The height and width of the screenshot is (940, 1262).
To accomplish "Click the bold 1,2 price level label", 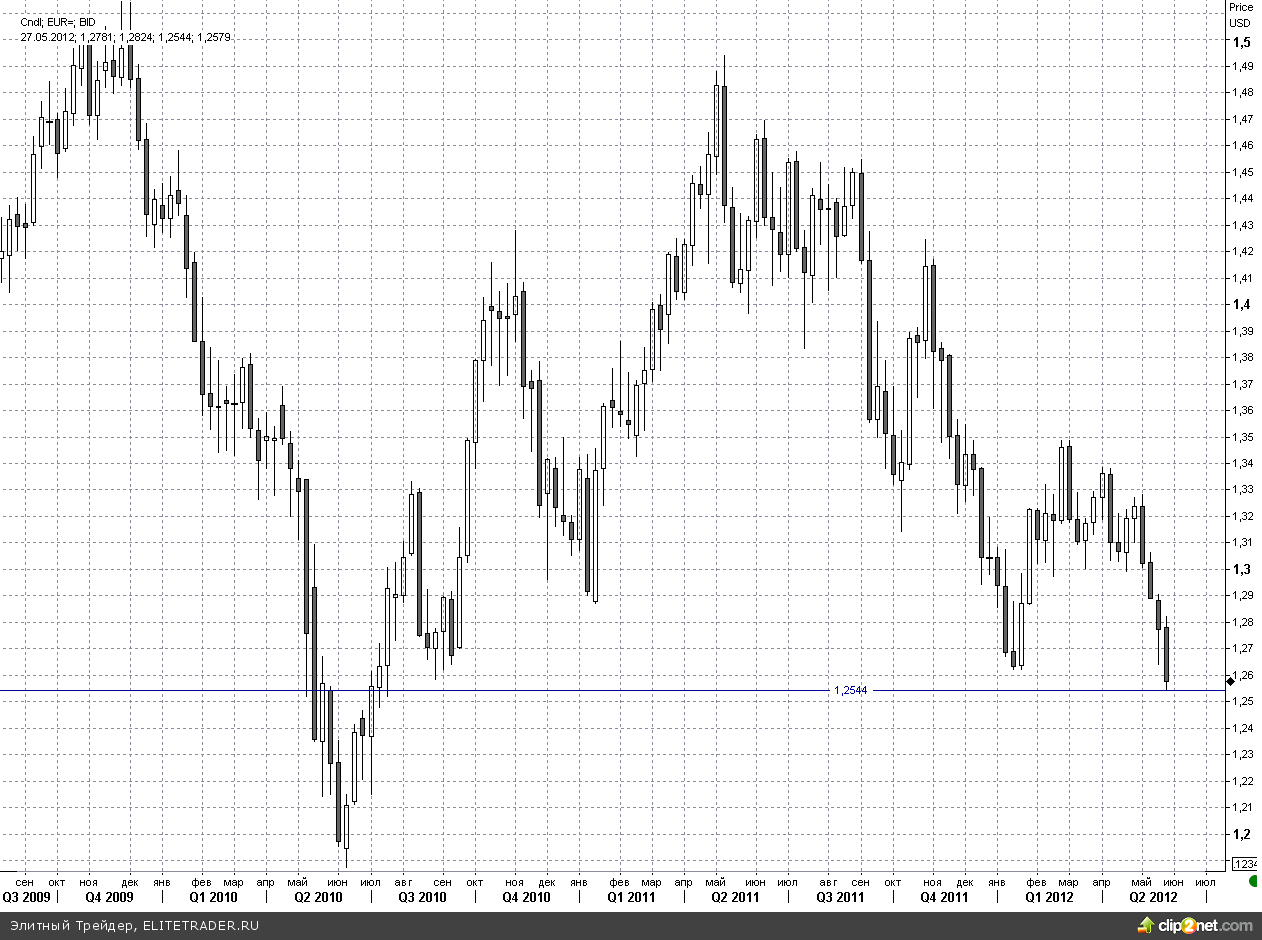I will 1241,834.
